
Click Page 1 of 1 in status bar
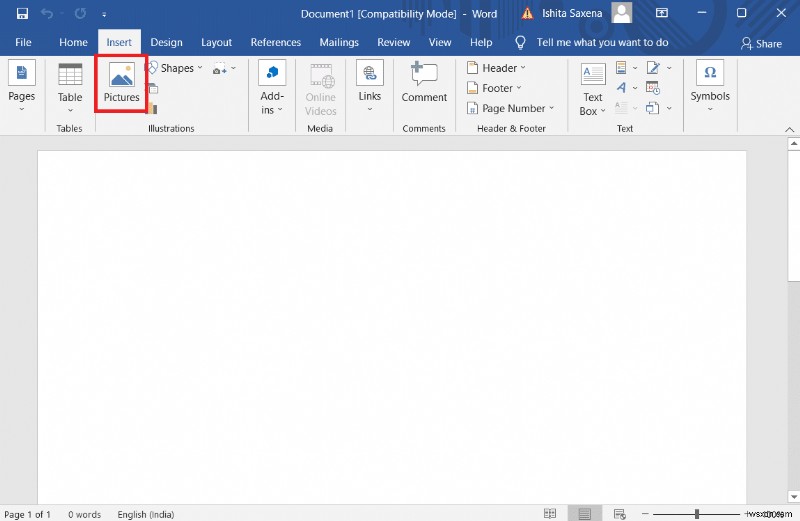click(28, 514)
